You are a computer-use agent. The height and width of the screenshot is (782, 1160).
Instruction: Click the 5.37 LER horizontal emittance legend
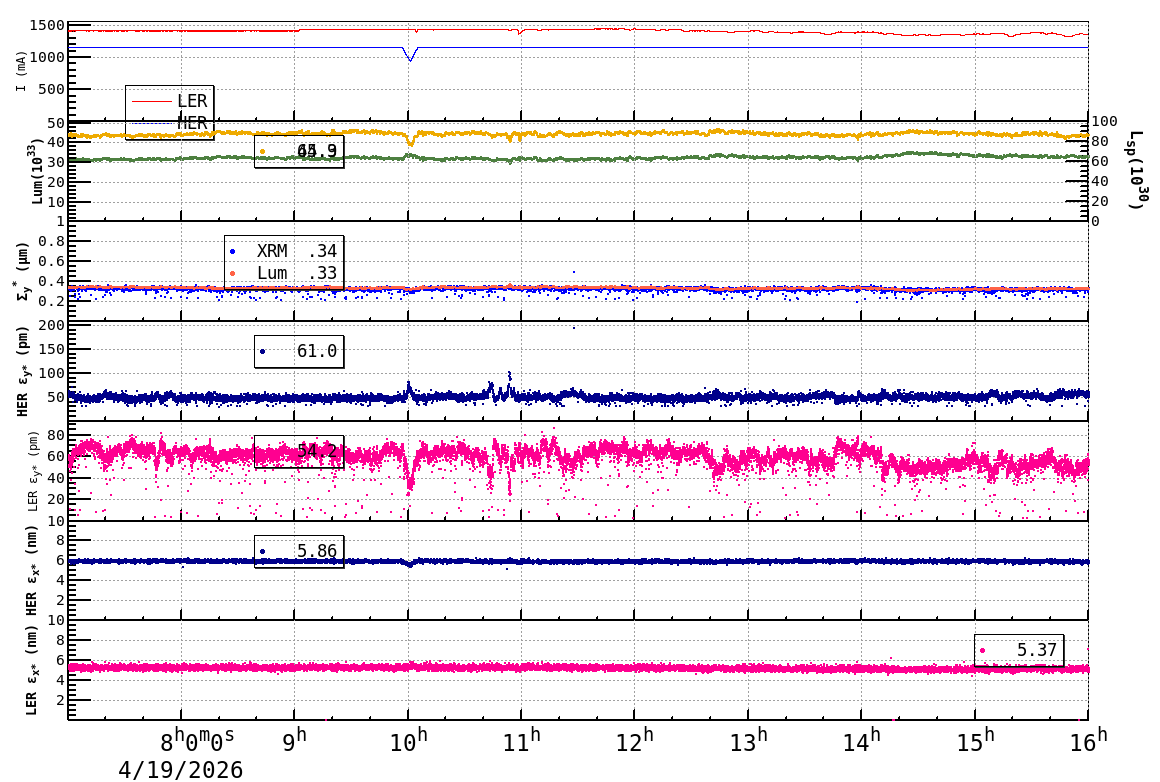tap(1019, 651)
